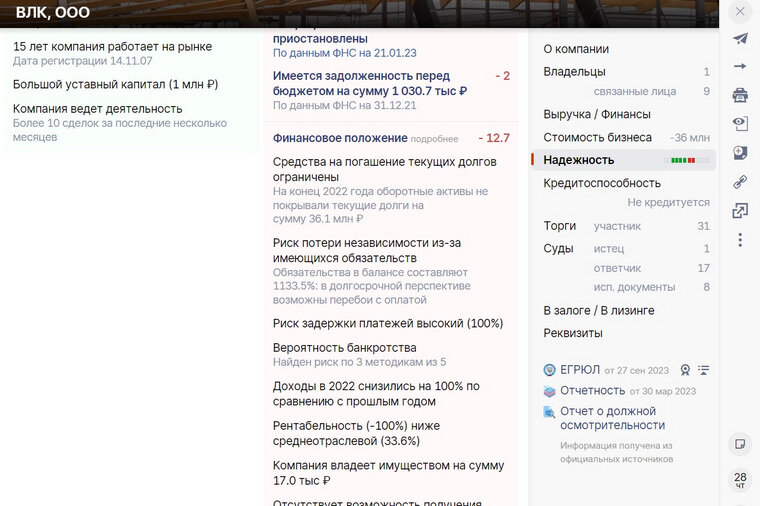Click Дата регистрации 14.11.07 text

[82, 61]
